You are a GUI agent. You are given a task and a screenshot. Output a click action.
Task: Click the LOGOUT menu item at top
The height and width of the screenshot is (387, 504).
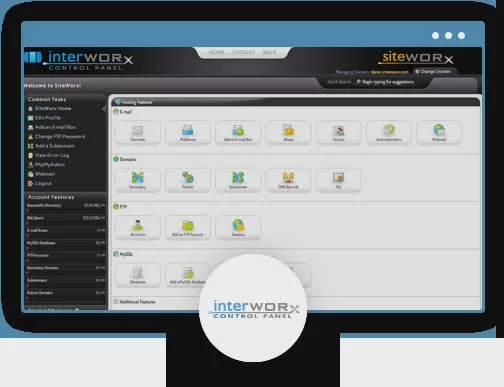pyautogui.click(x=243, y=52)
